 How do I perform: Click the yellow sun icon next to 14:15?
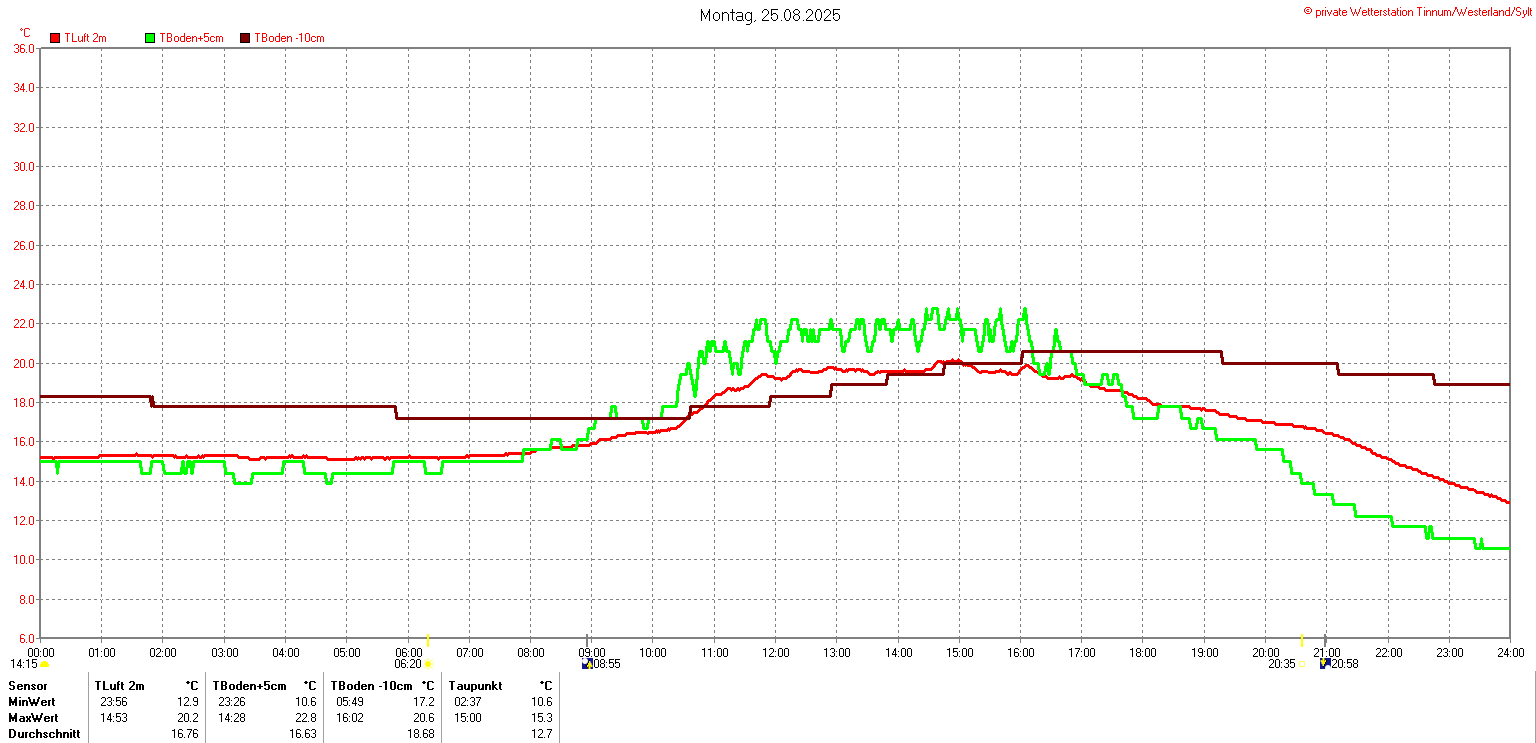point(44,664)
